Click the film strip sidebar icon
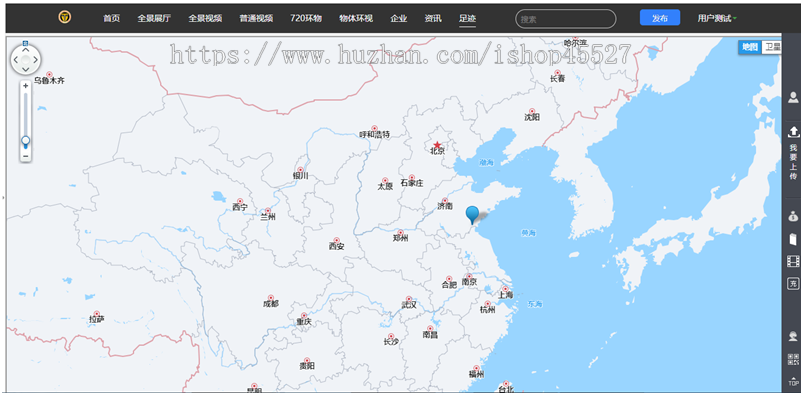 pos(793,261)
